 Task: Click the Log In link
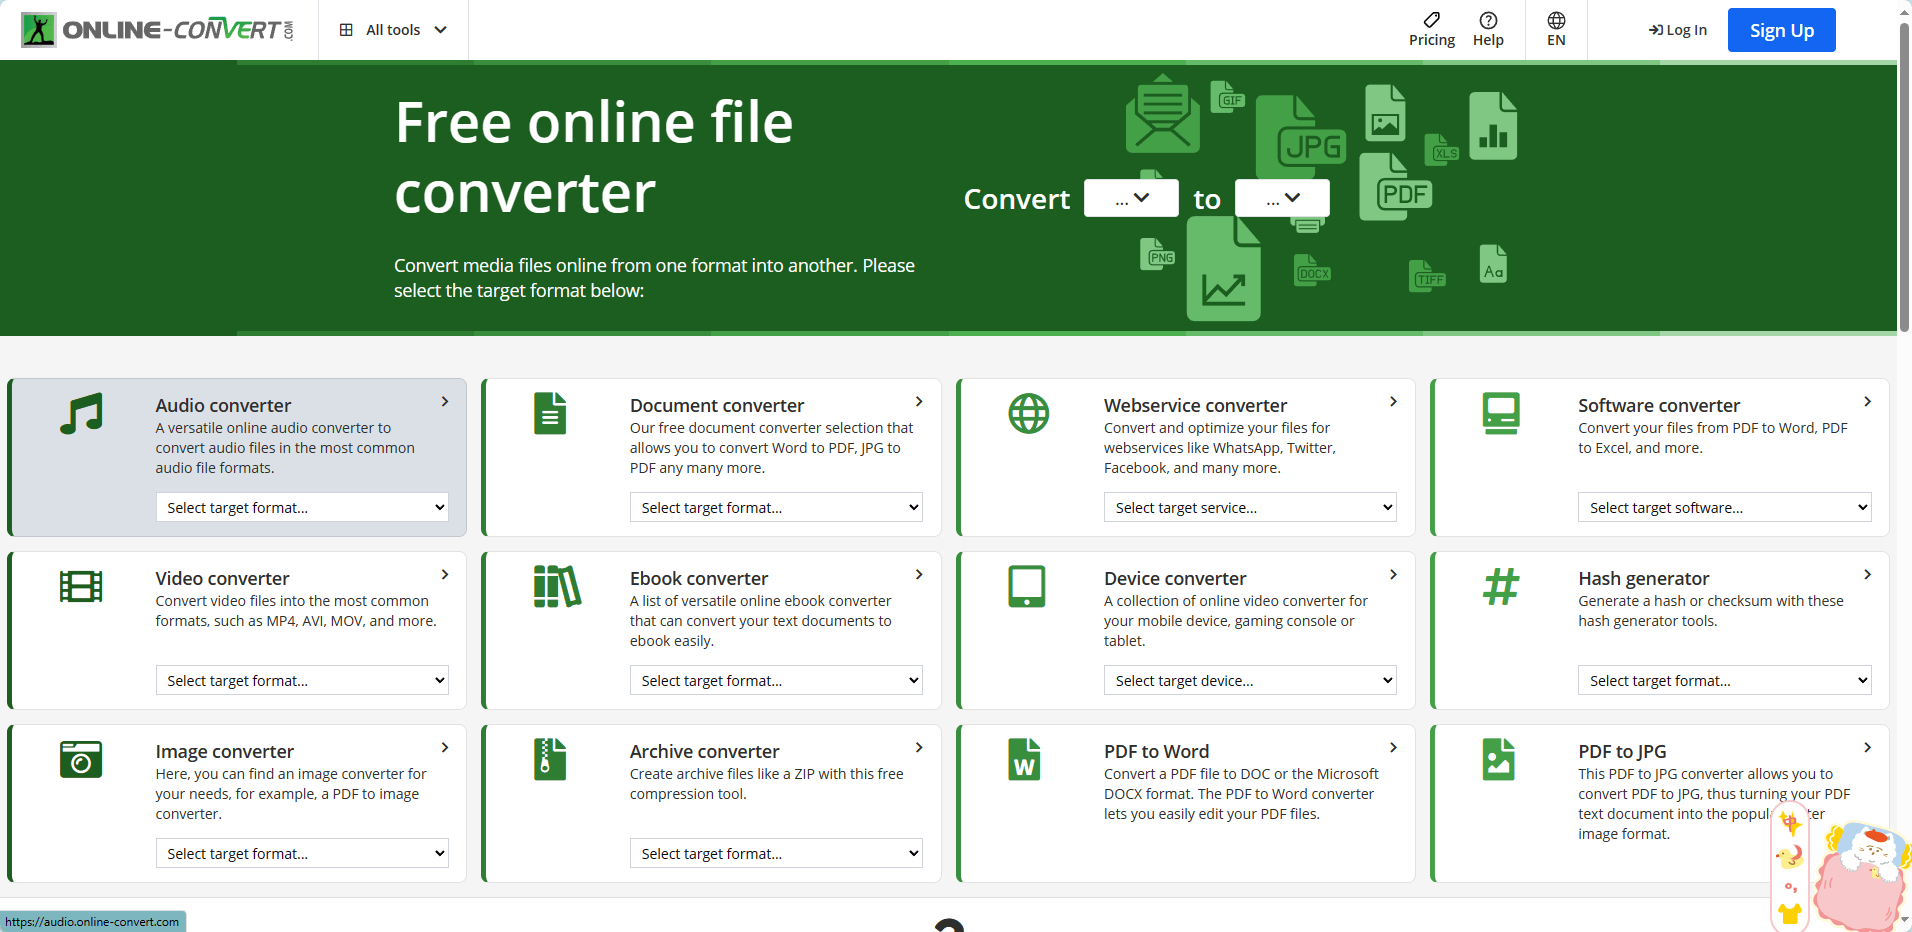1678,30
